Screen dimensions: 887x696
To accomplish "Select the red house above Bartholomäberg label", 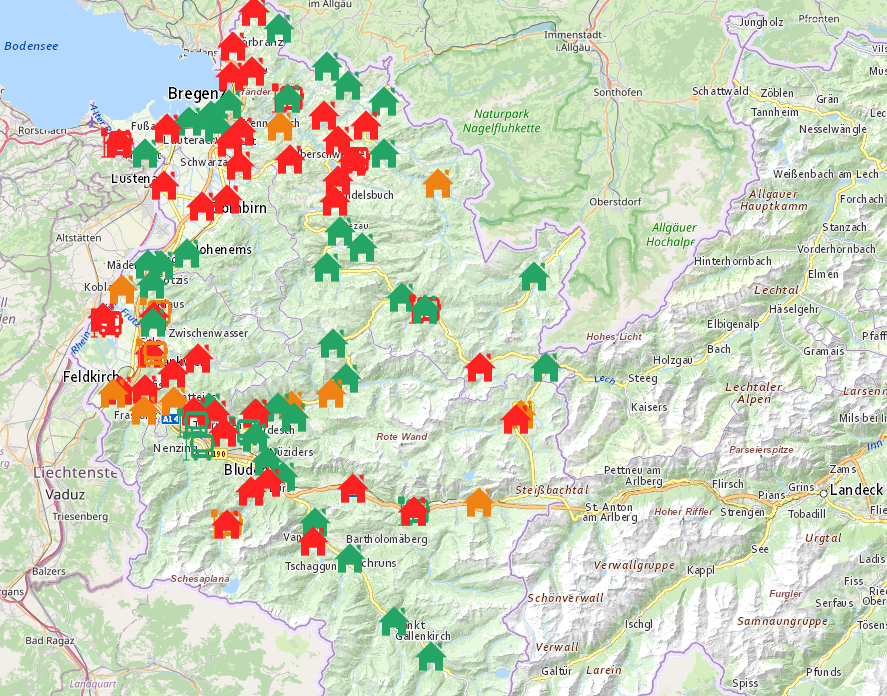I will [x=413, y=511].
